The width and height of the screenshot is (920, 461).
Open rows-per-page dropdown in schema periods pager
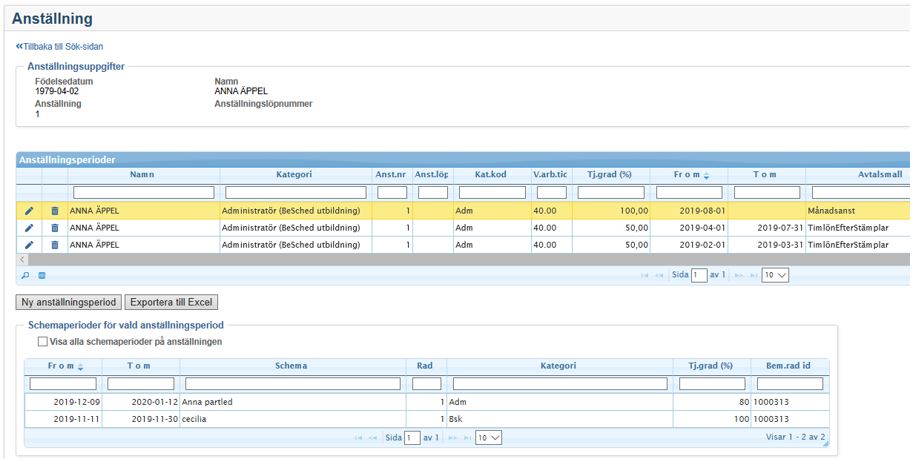tap(488, 437)
